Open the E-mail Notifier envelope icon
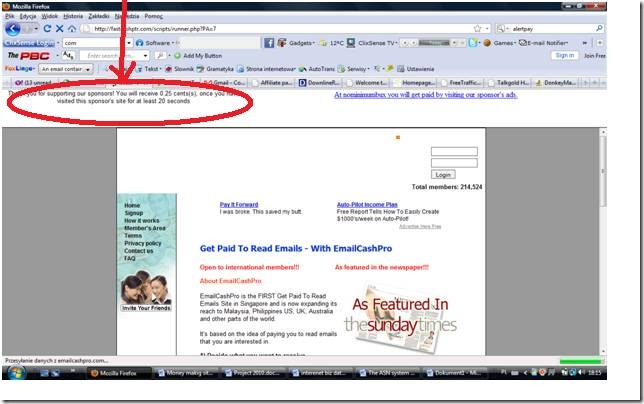Screen dimensions: 644x404 tap(522, 43)
